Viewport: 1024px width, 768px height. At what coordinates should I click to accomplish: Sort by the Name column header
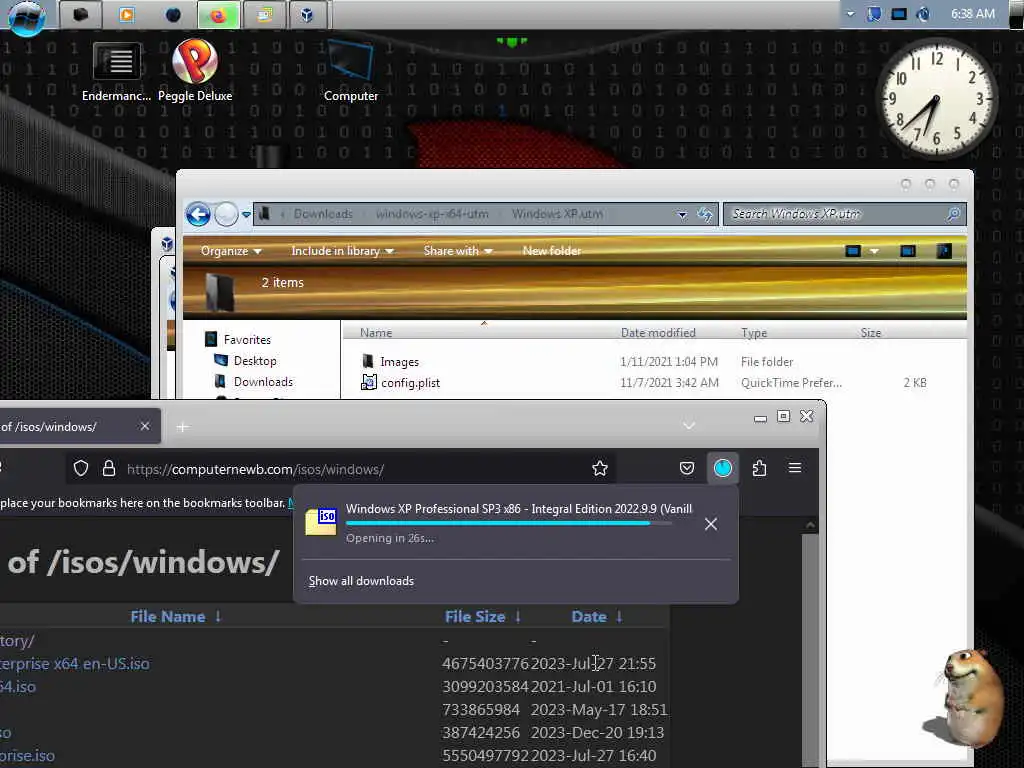pyautogui.click(x=376, y=332)
